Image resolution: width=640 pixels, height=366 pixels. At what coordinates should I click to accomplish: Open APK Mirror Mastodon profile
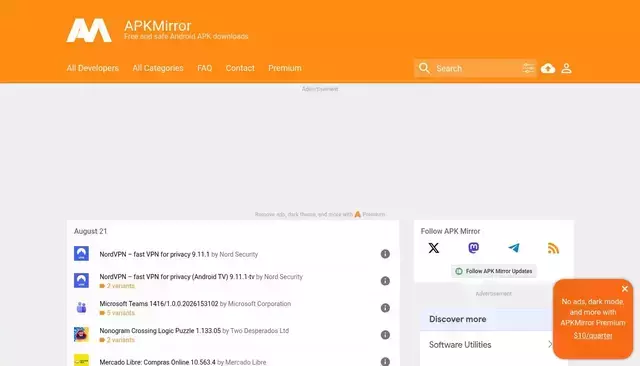click(x=473, y=248)
